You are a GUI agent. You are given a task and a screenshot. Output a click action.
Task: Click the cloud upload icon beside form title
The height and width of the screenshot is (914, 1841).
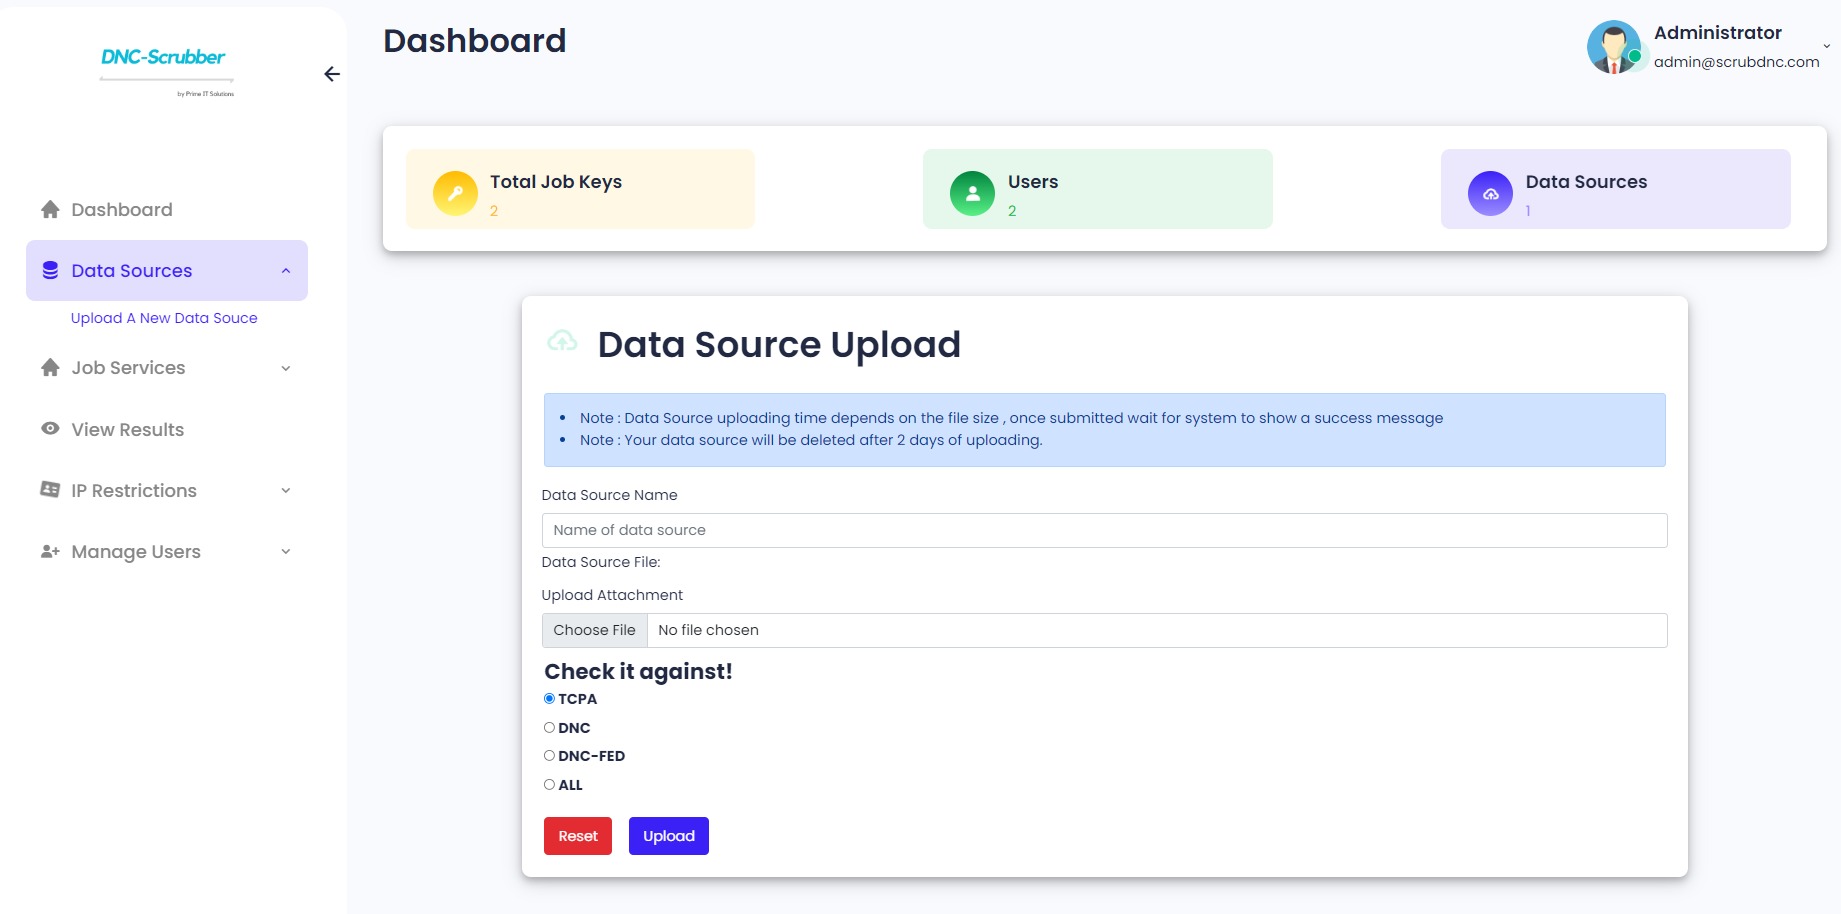click(562, 342)
